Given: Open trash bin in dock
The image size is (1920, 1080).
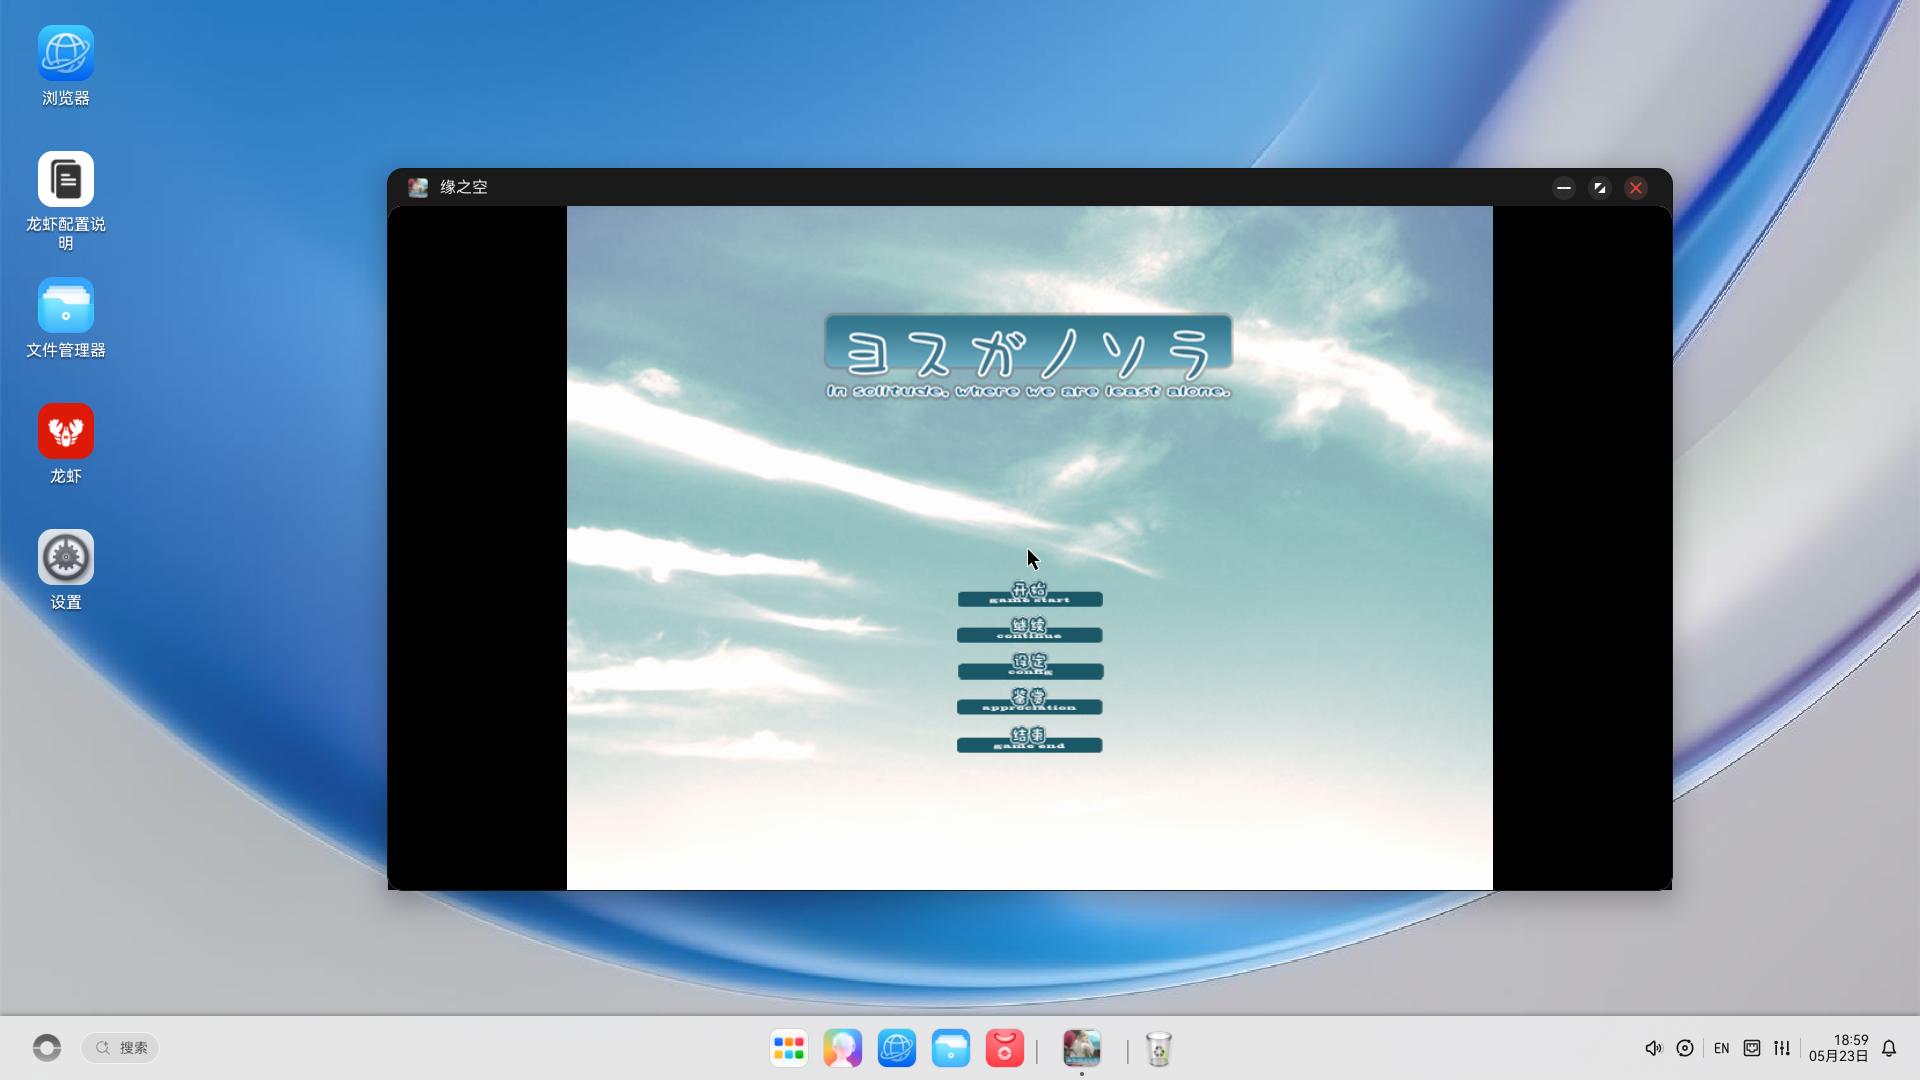Looking at the screenshot, I should (x=1159, y=1048).
